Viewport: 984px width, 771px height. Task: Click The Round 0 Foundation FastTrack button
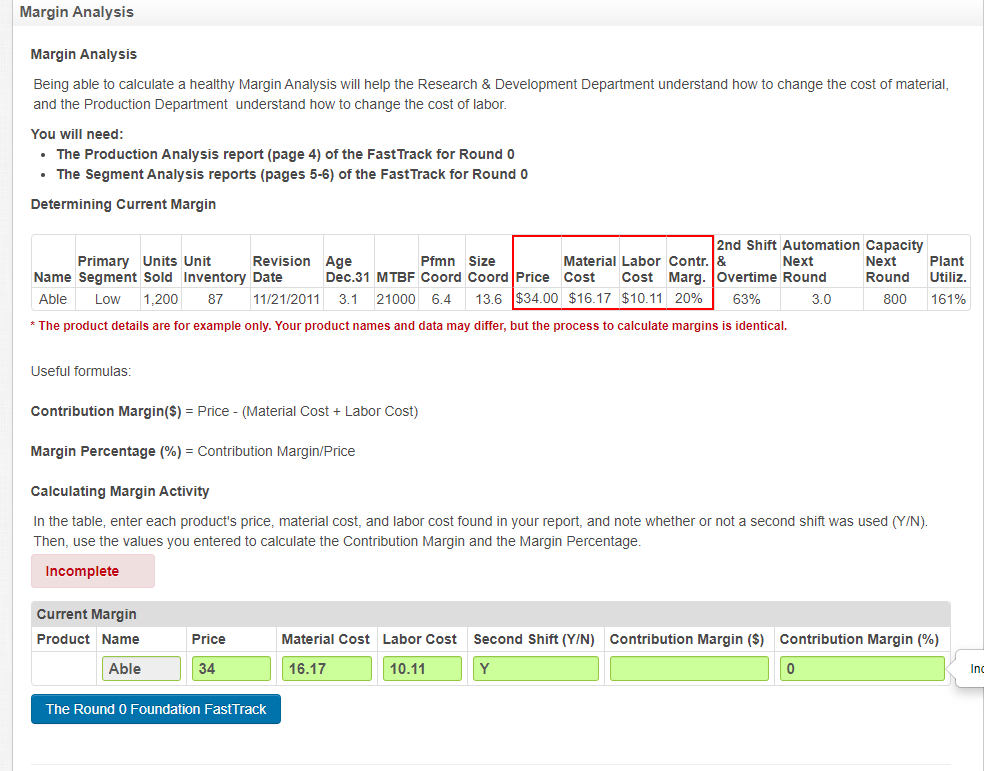tap(155, 709)
